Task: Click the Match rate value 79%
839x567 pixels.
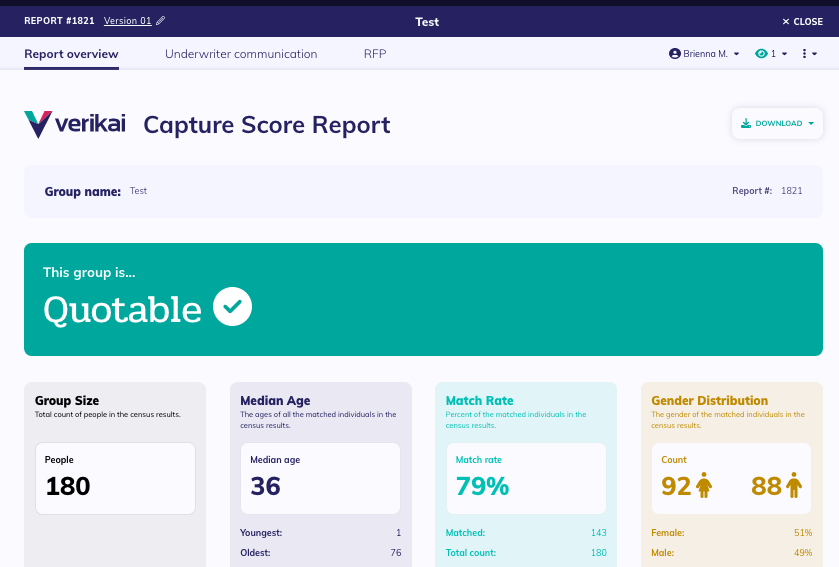Action: pyautogui.click(x=482, y=486)
